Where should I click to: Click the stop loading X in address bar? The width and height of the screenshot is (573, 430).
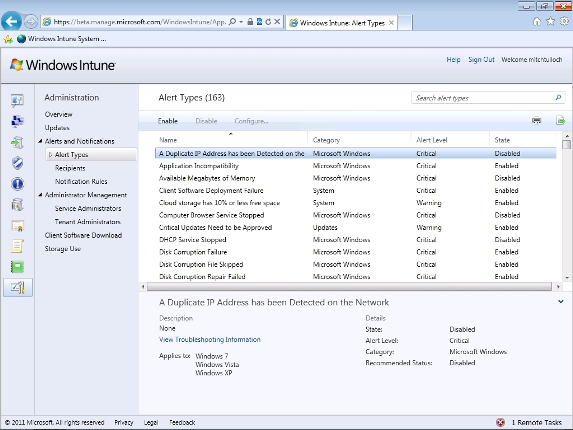pos(277,22)
